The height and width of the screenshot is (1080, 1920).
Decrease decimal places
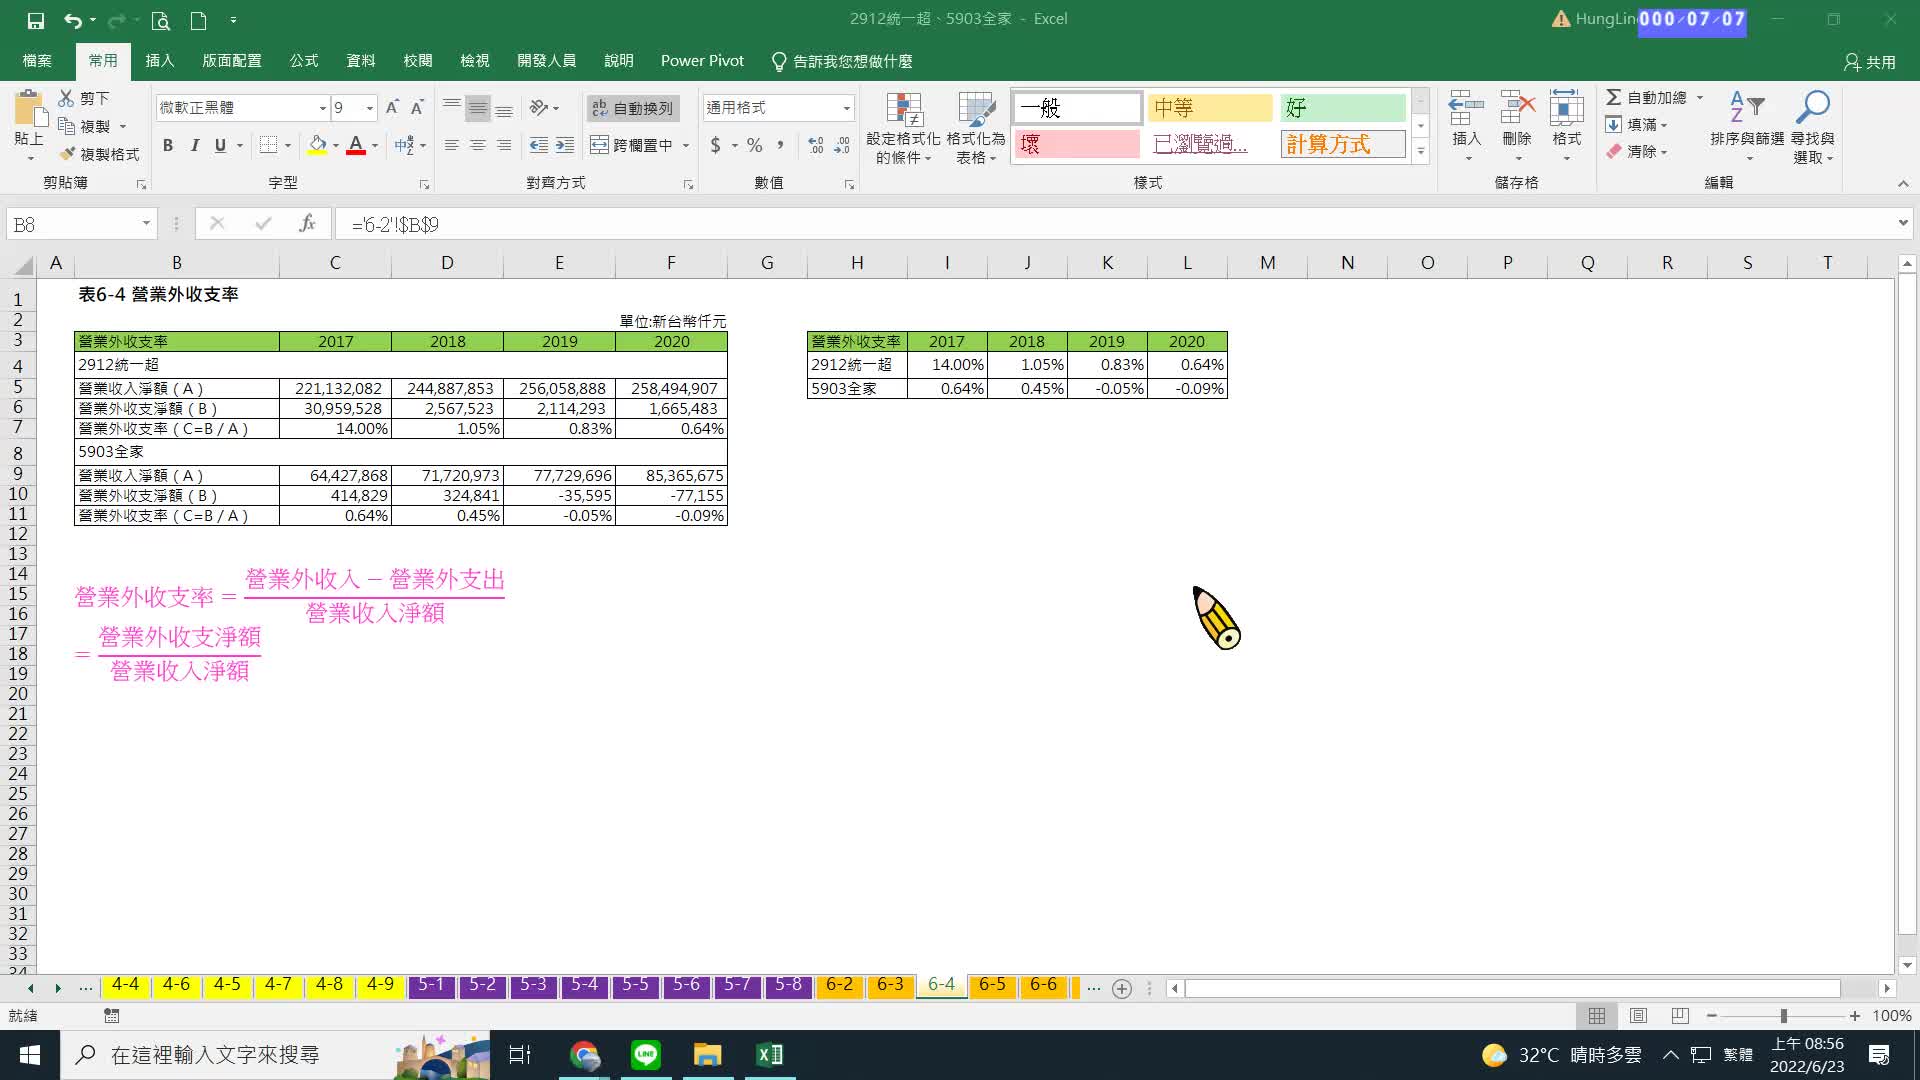[x=843, y=145]
